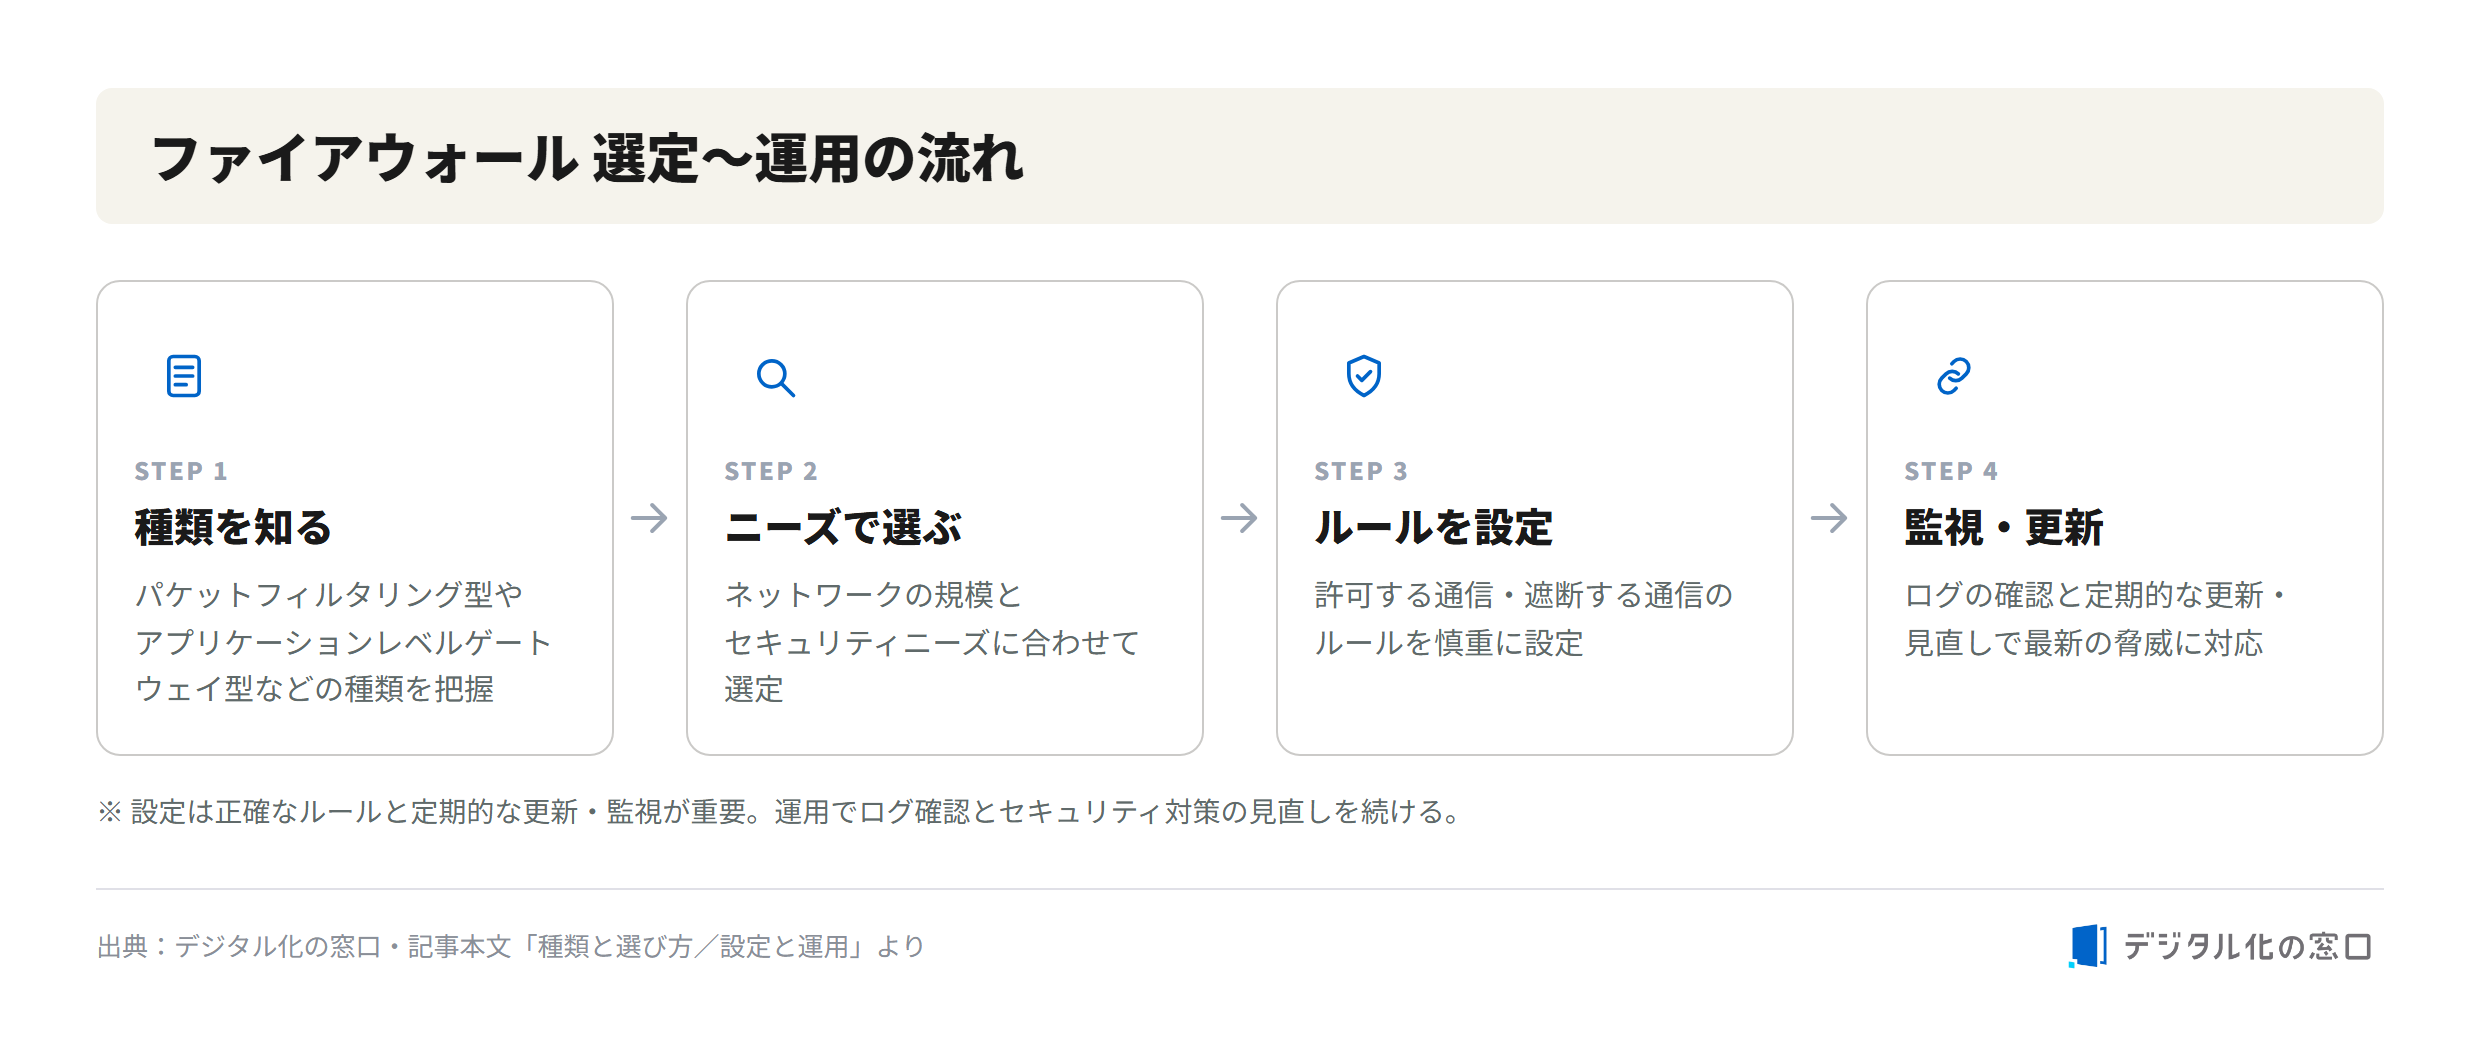Select the ニーズで選ぶ heading
The width and height of the screenshot is (2480, 1062).
[843, 527]
